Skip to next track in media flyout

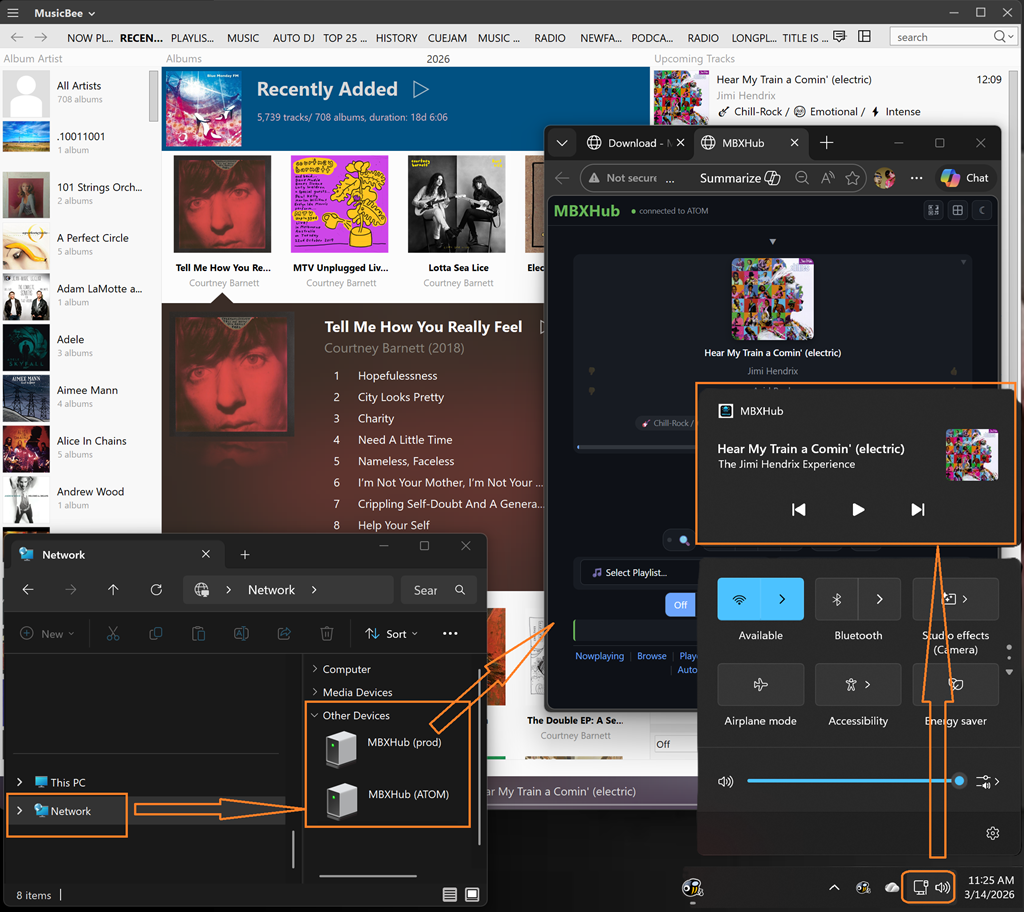(x=918, y=510)
